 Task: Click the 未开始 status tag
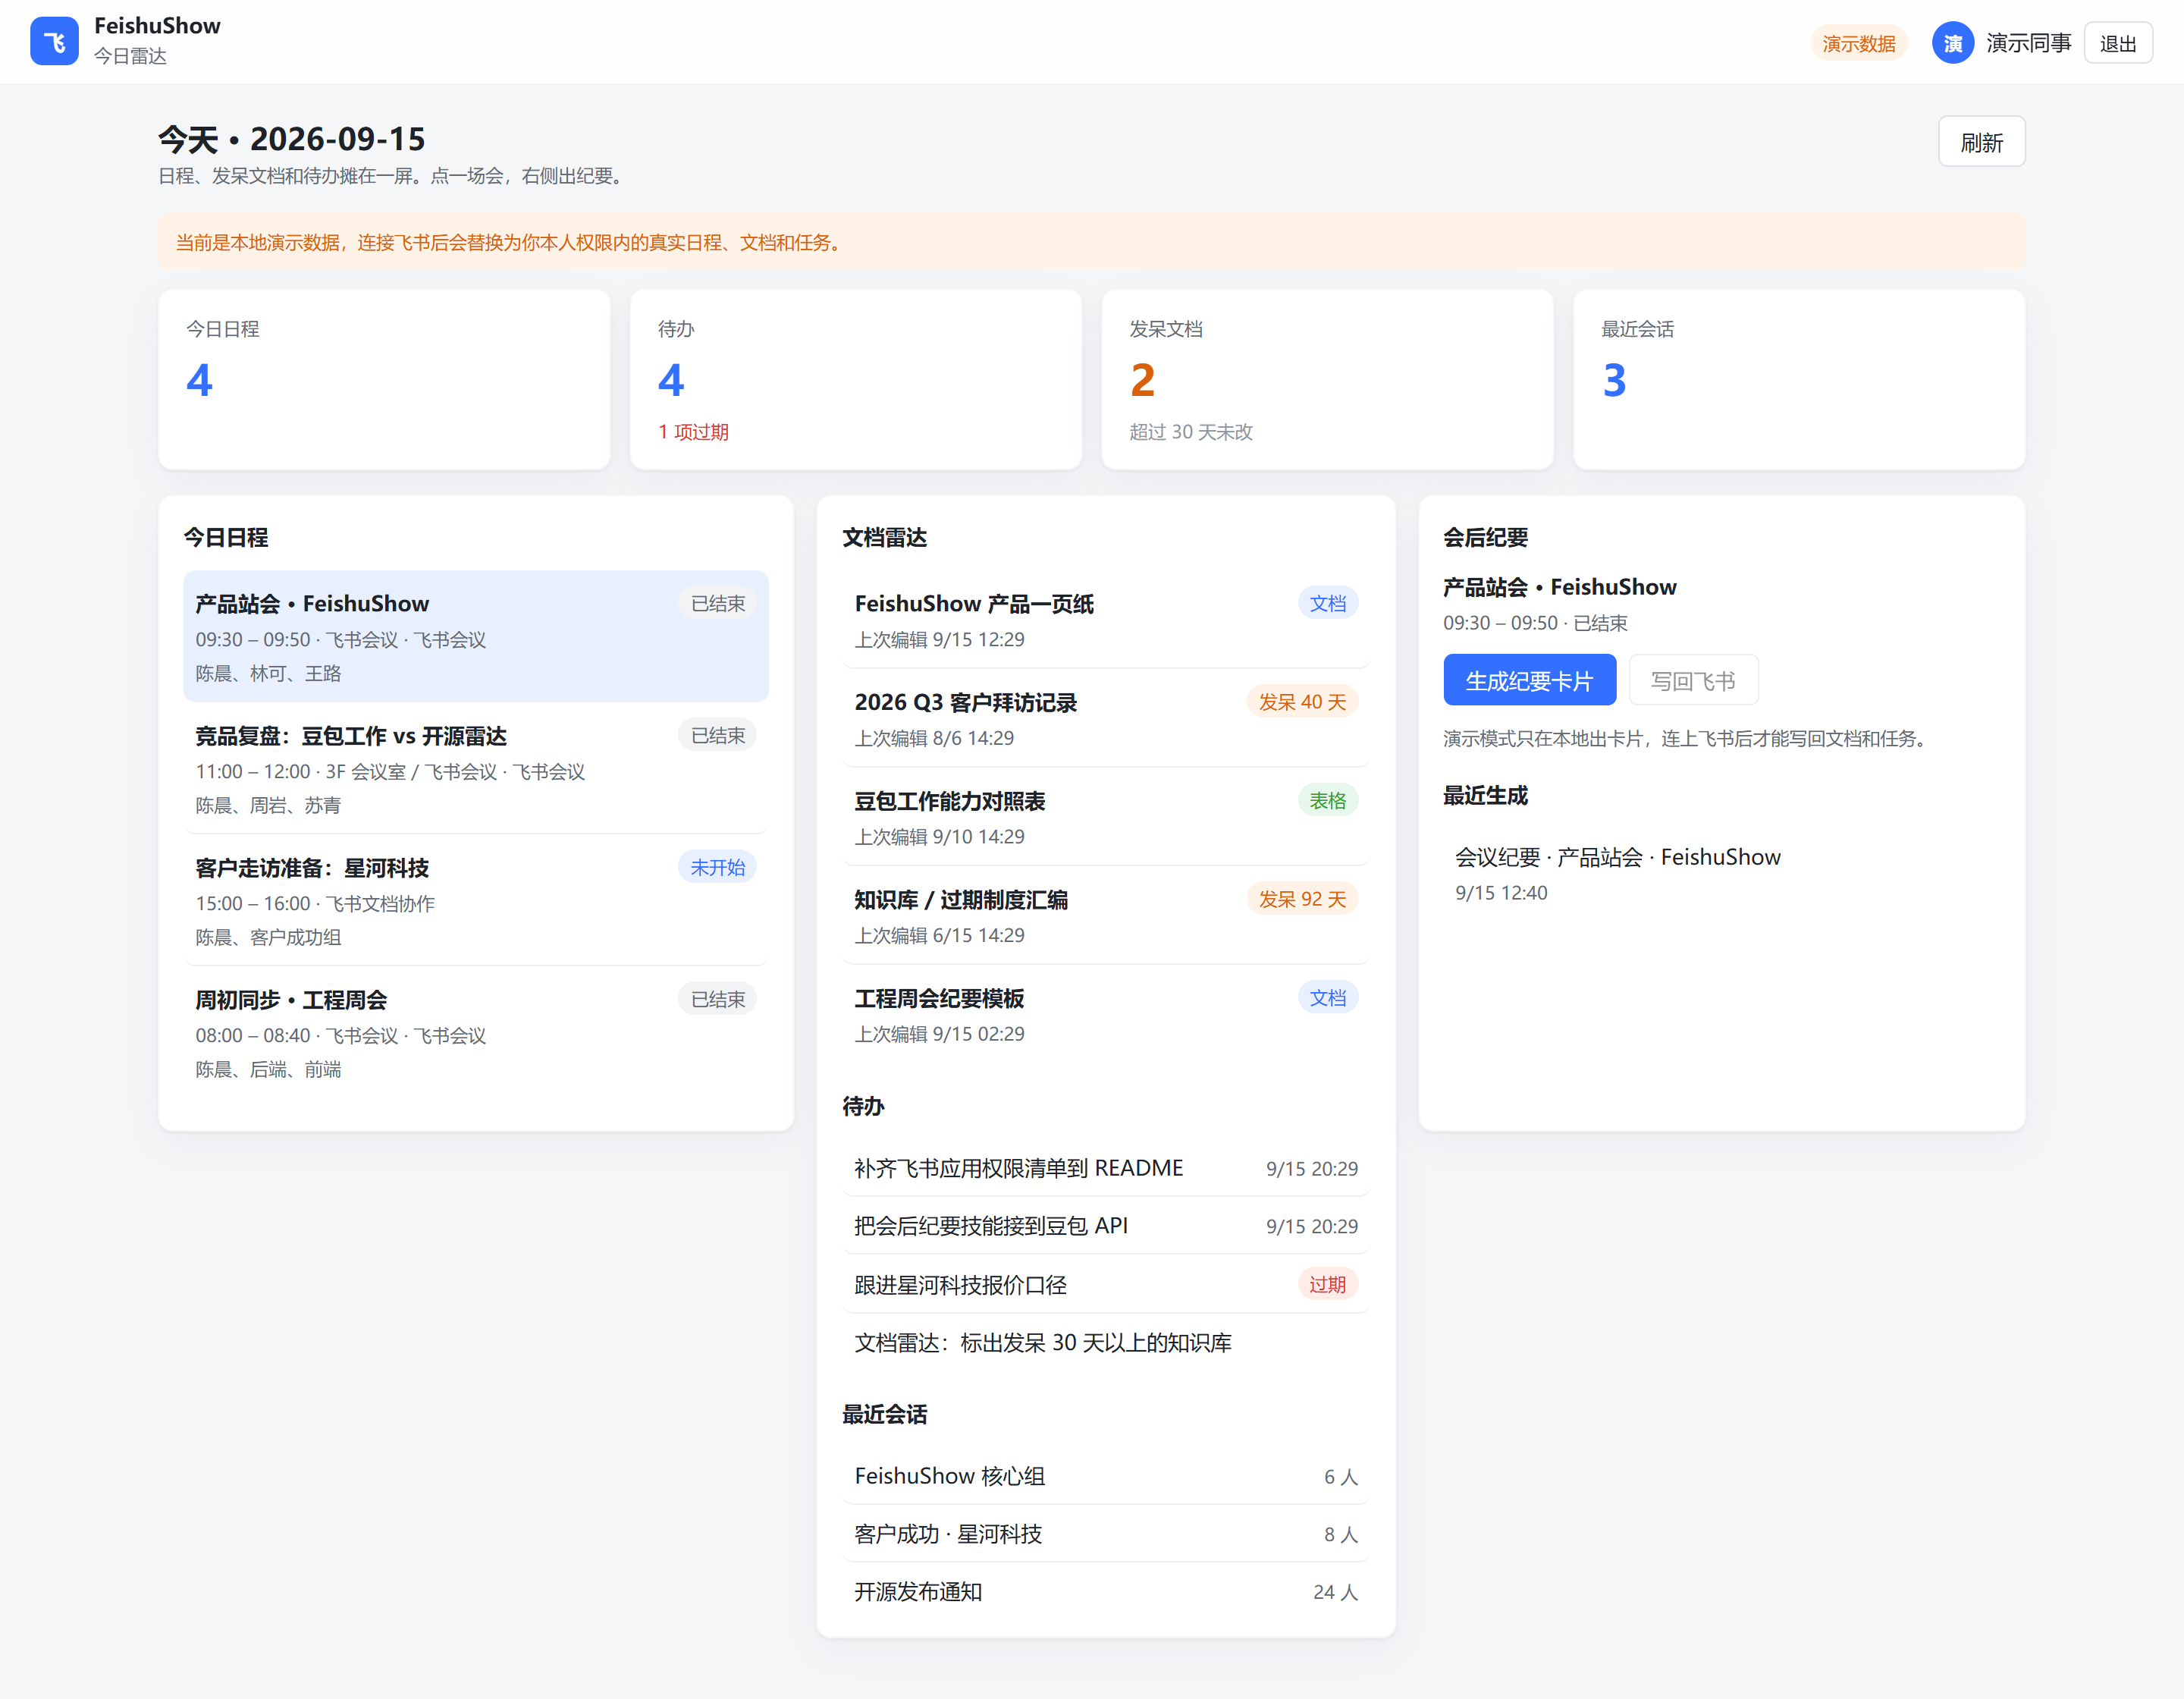[717, 867]
